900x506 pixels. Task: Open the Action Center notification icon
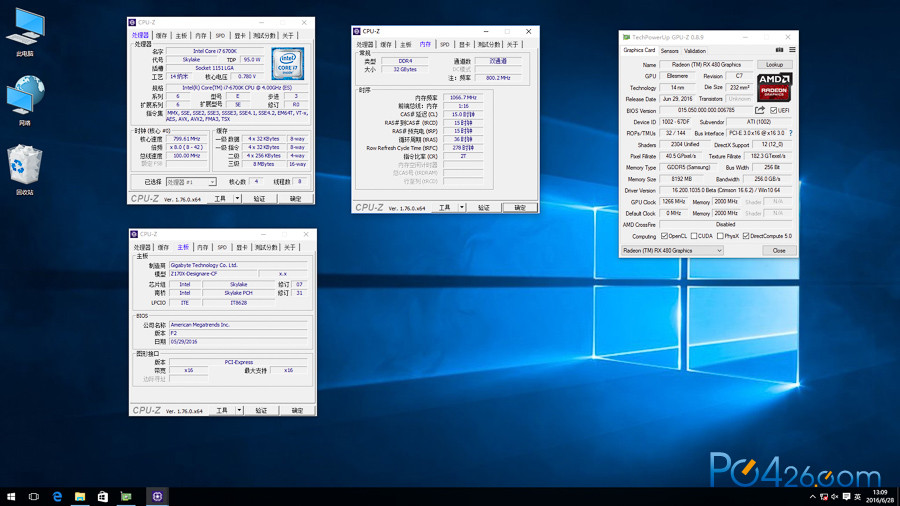[x=846, y=497]
